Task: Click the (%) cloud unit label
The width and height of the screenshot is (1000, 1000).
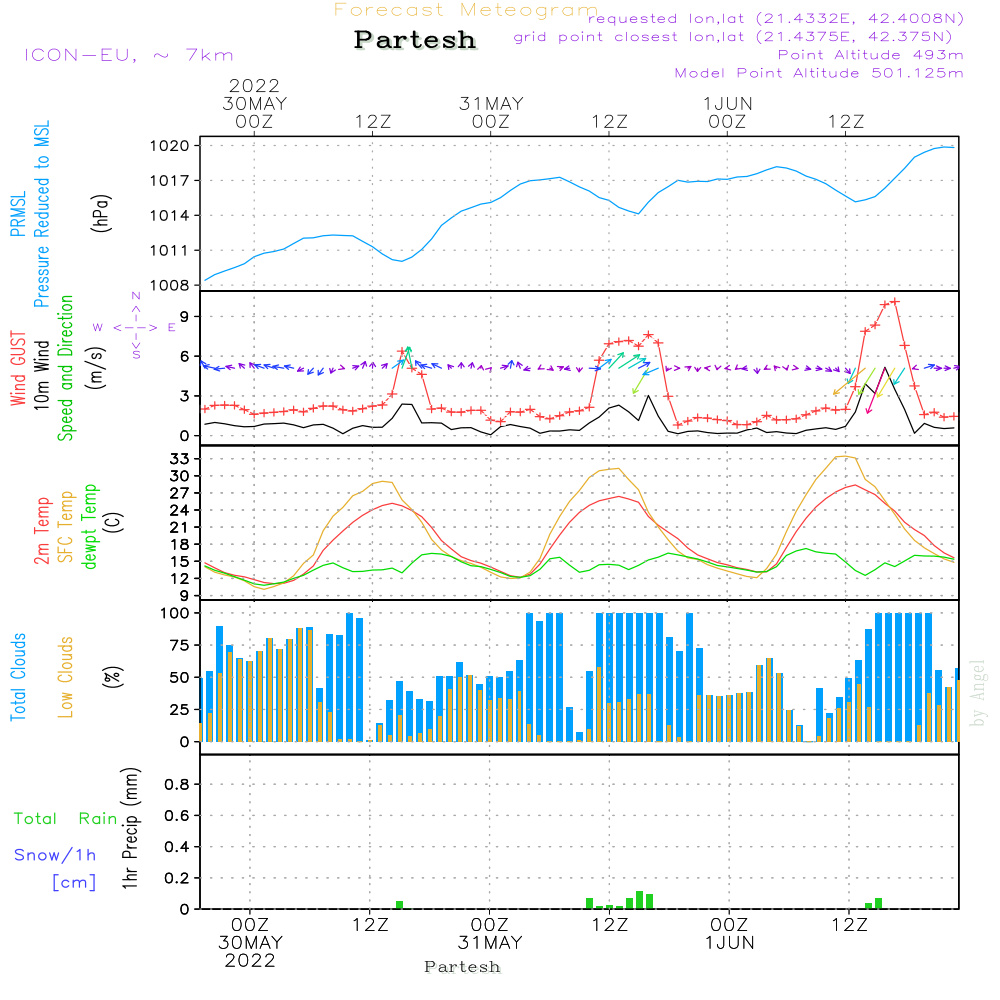Action: point(112,677)
